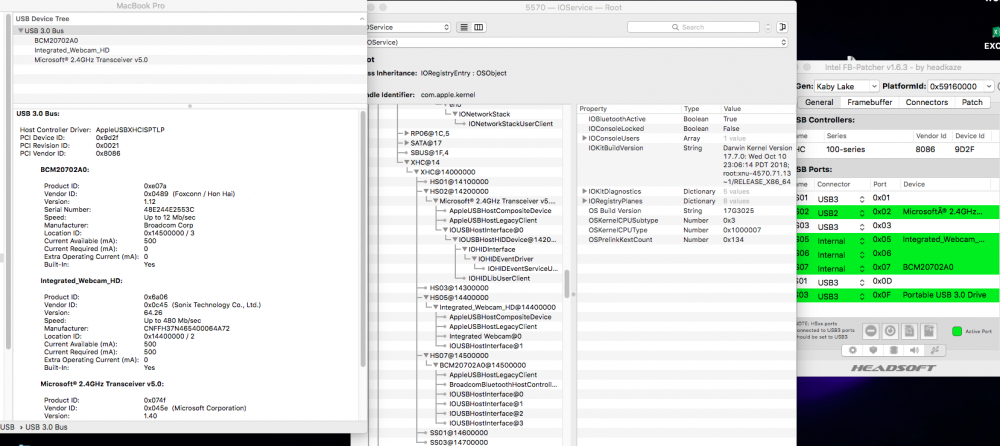Change Internal connector for port 0x05

coord(841,241)
